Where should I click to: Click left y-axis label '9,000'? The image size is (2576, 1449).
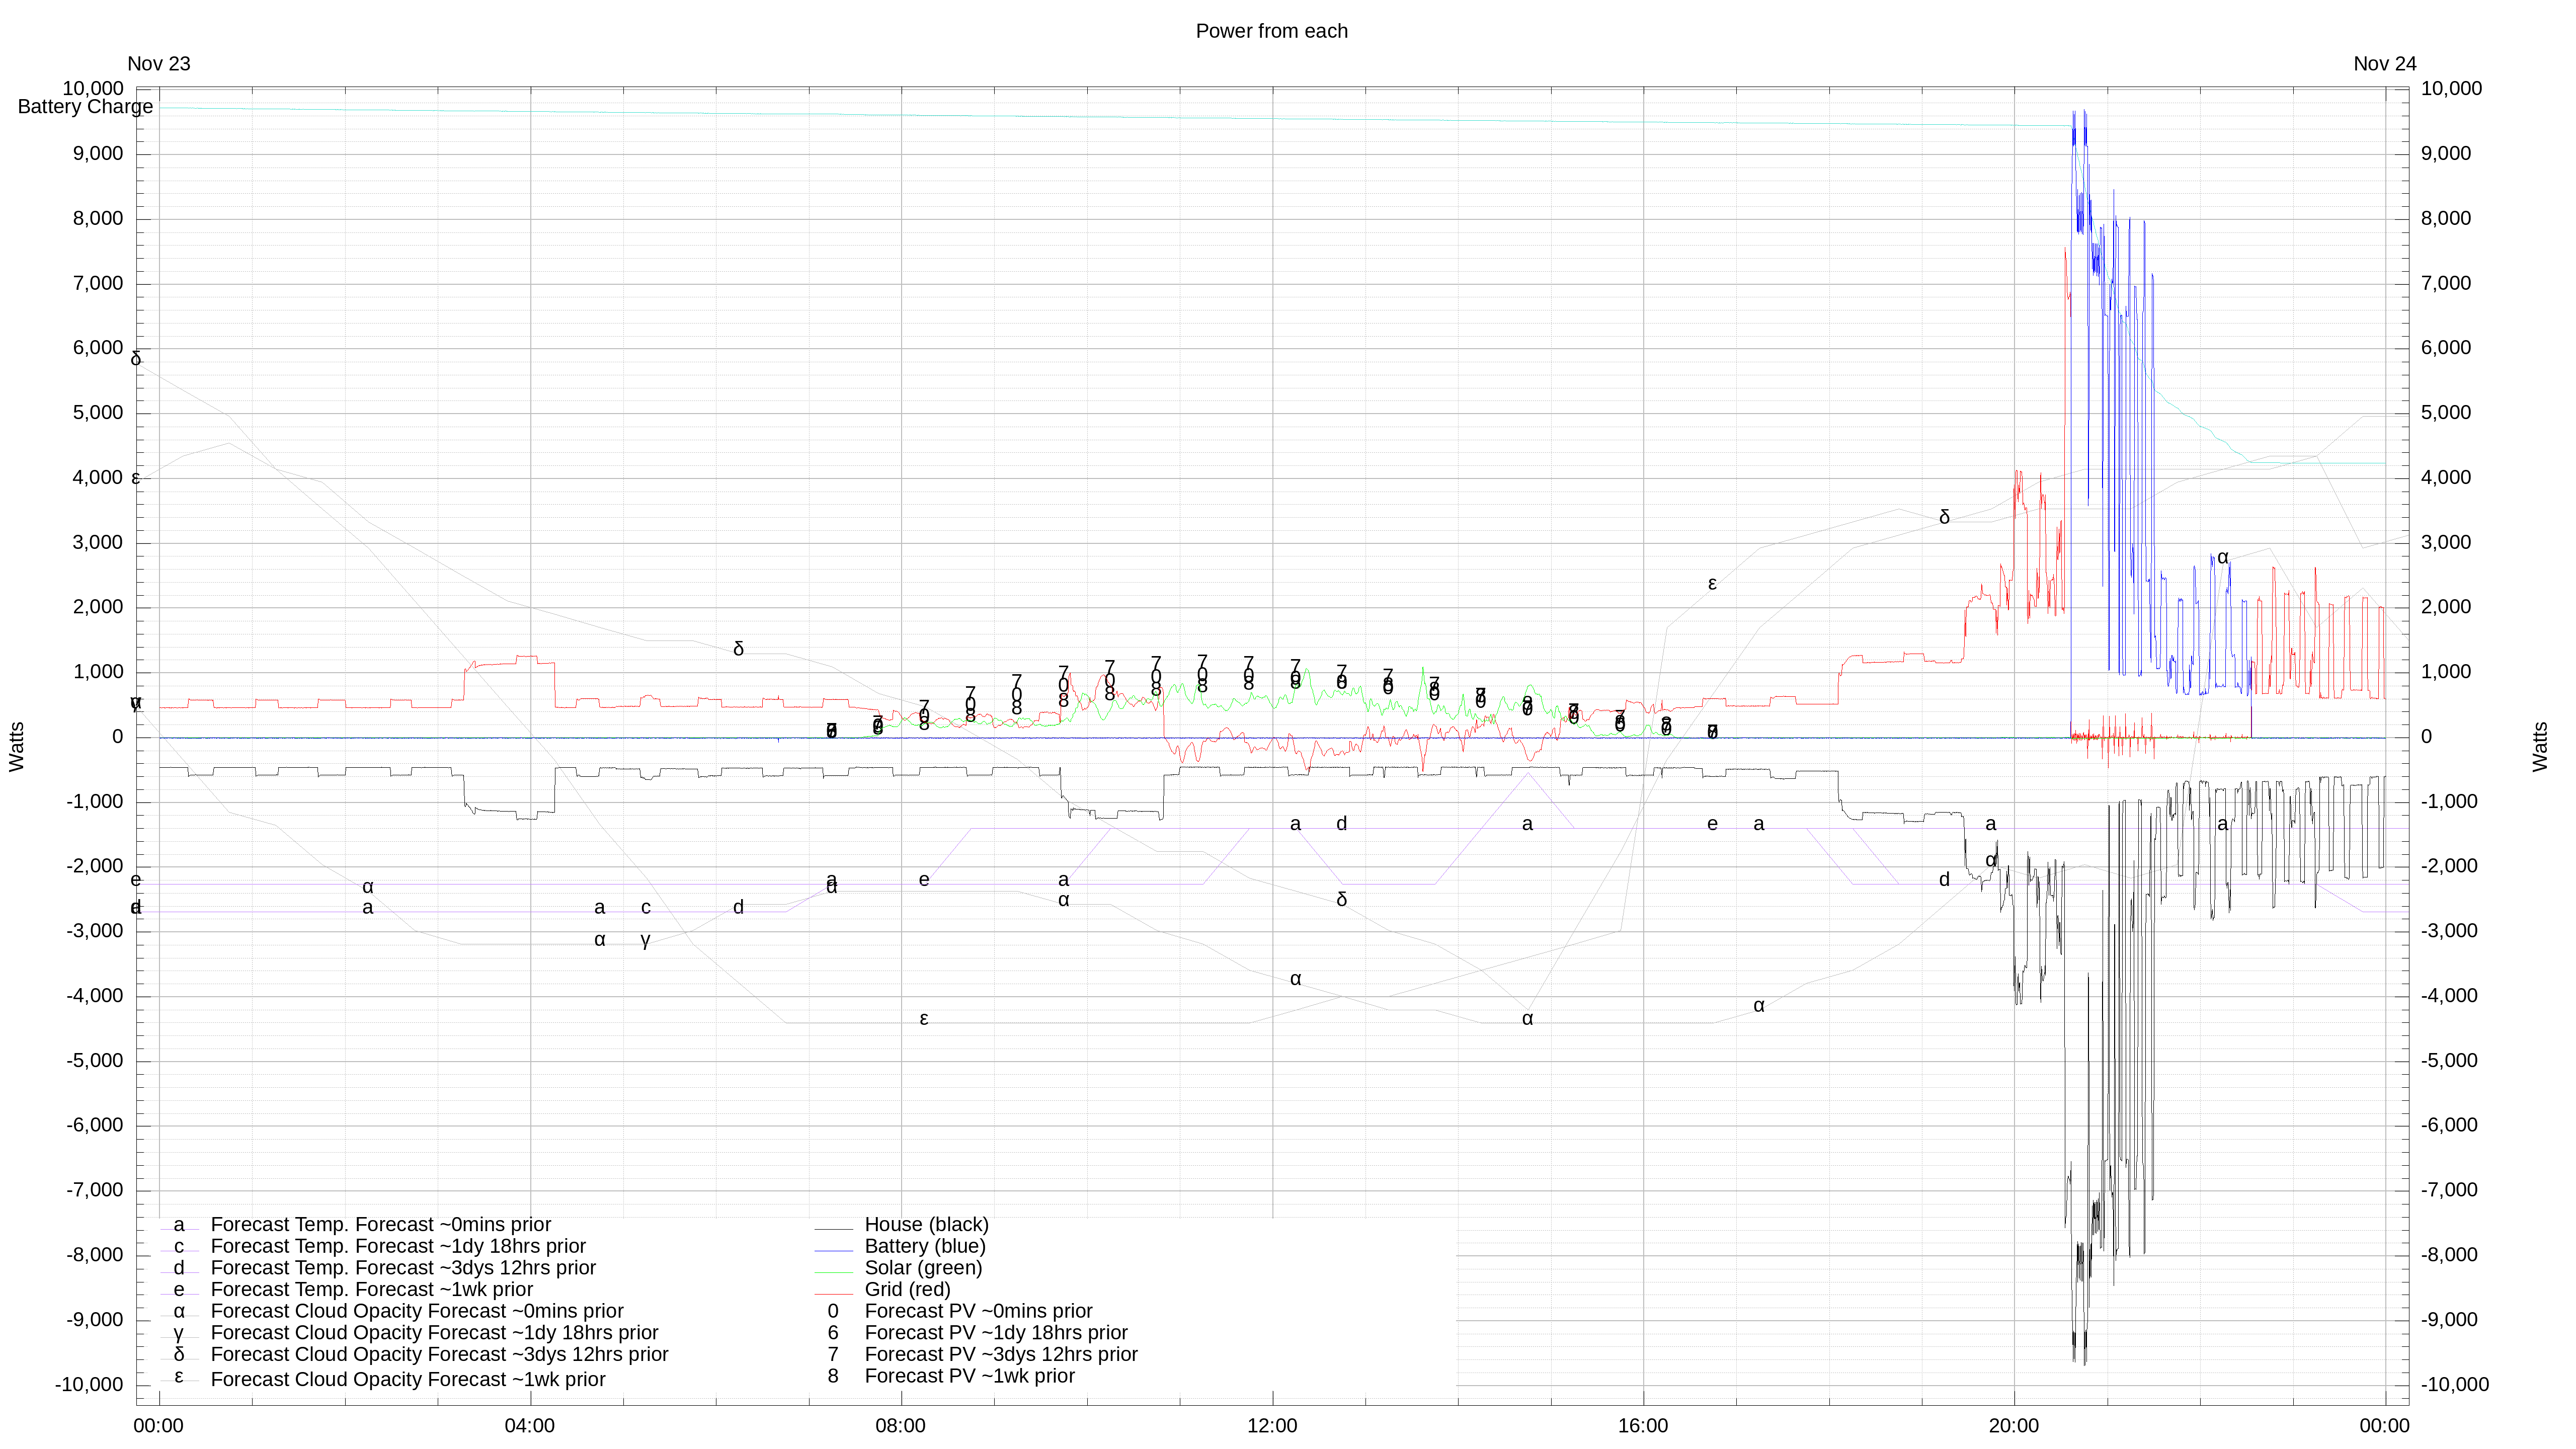point(98,153)
